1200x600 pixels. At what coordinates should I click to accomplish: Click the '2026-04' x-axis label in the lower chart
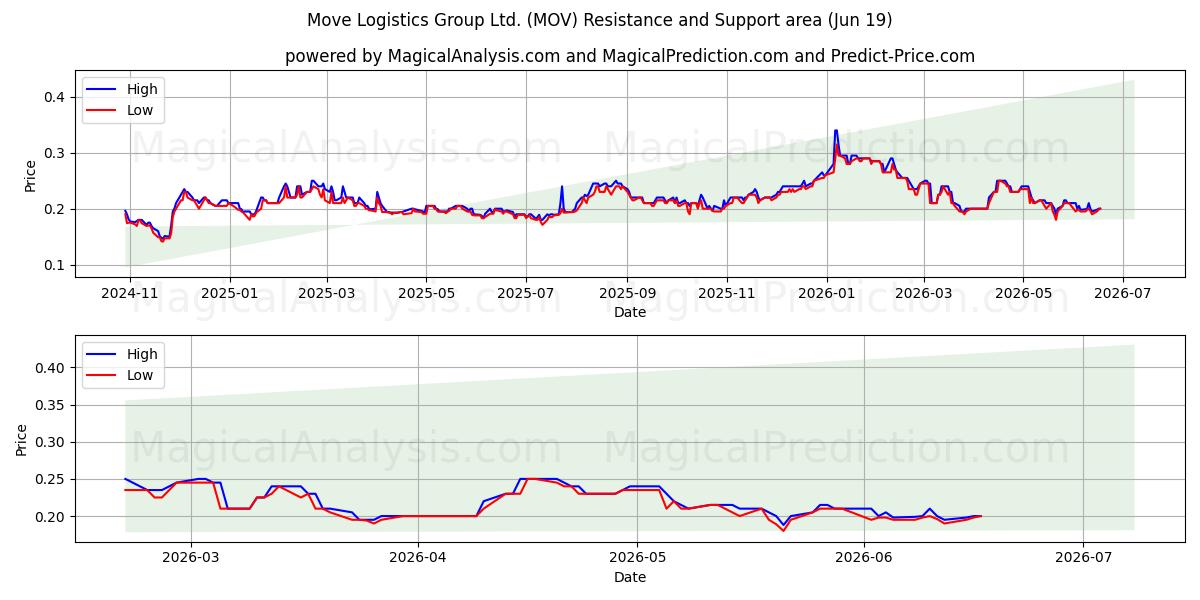click(x=417, y=560)
